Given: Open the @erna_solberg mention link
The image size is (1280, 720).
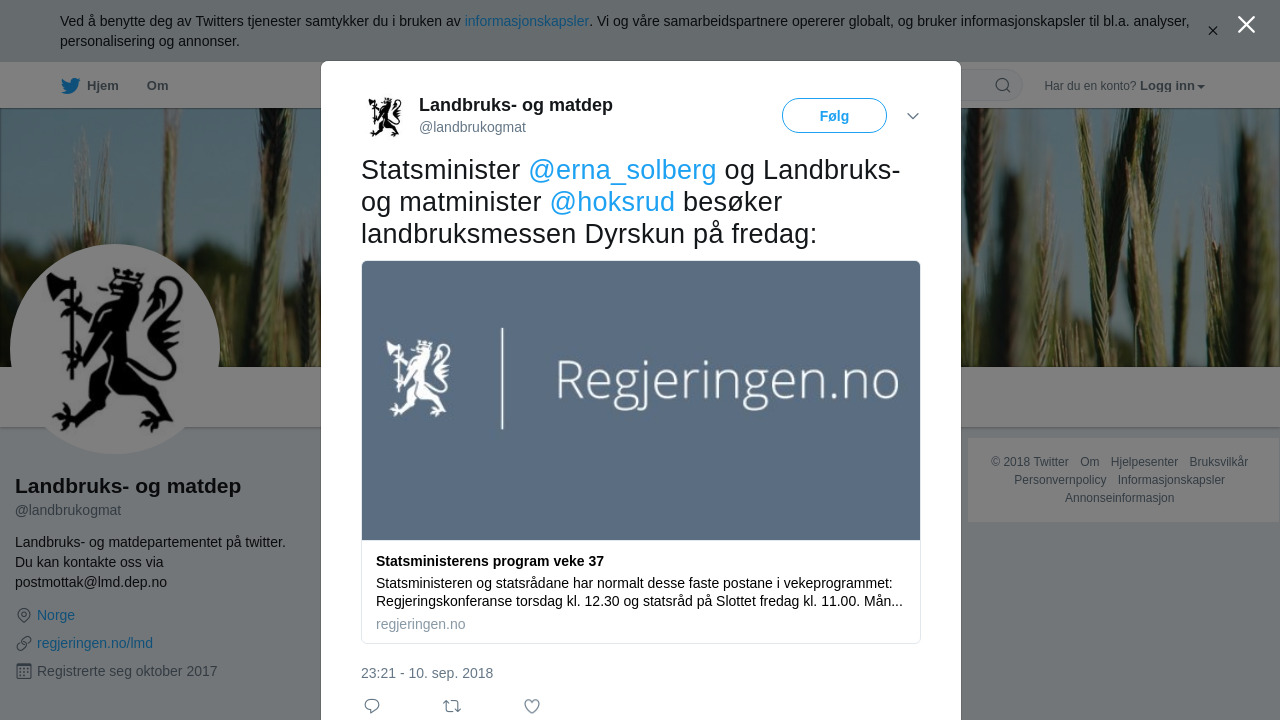Looking at the screenshot, I should tap(622, 170).
